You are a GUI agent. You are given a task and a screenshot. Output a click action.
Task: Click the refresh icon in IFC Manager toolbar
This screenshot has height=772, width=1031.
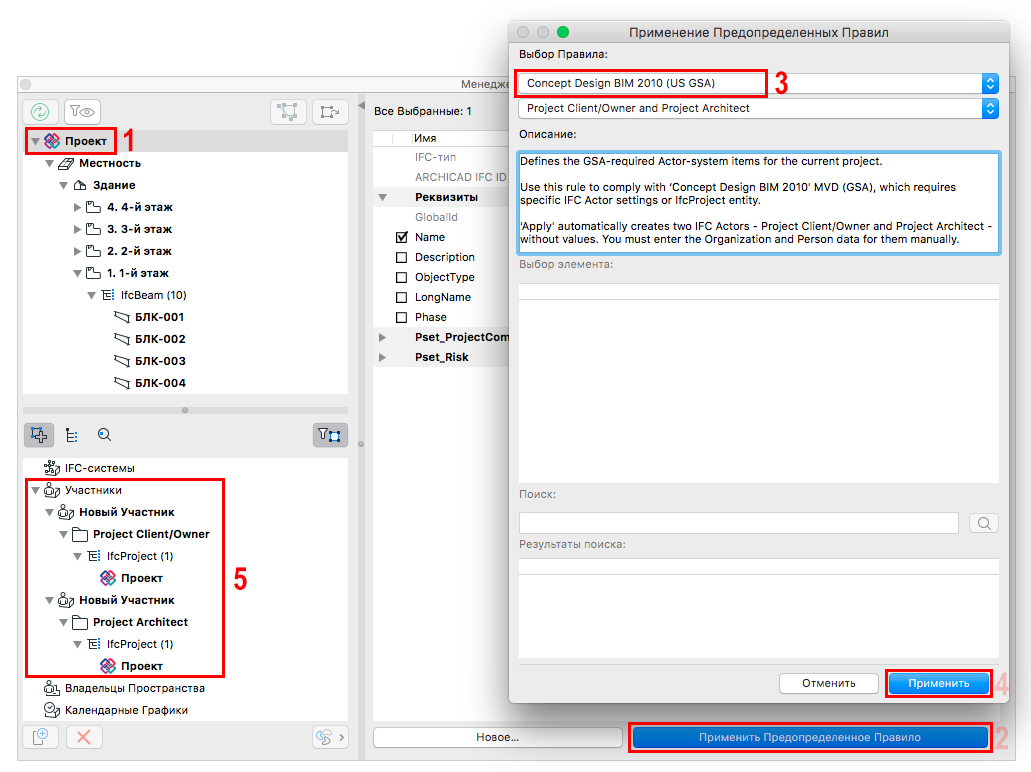click(x=40, y=112)
